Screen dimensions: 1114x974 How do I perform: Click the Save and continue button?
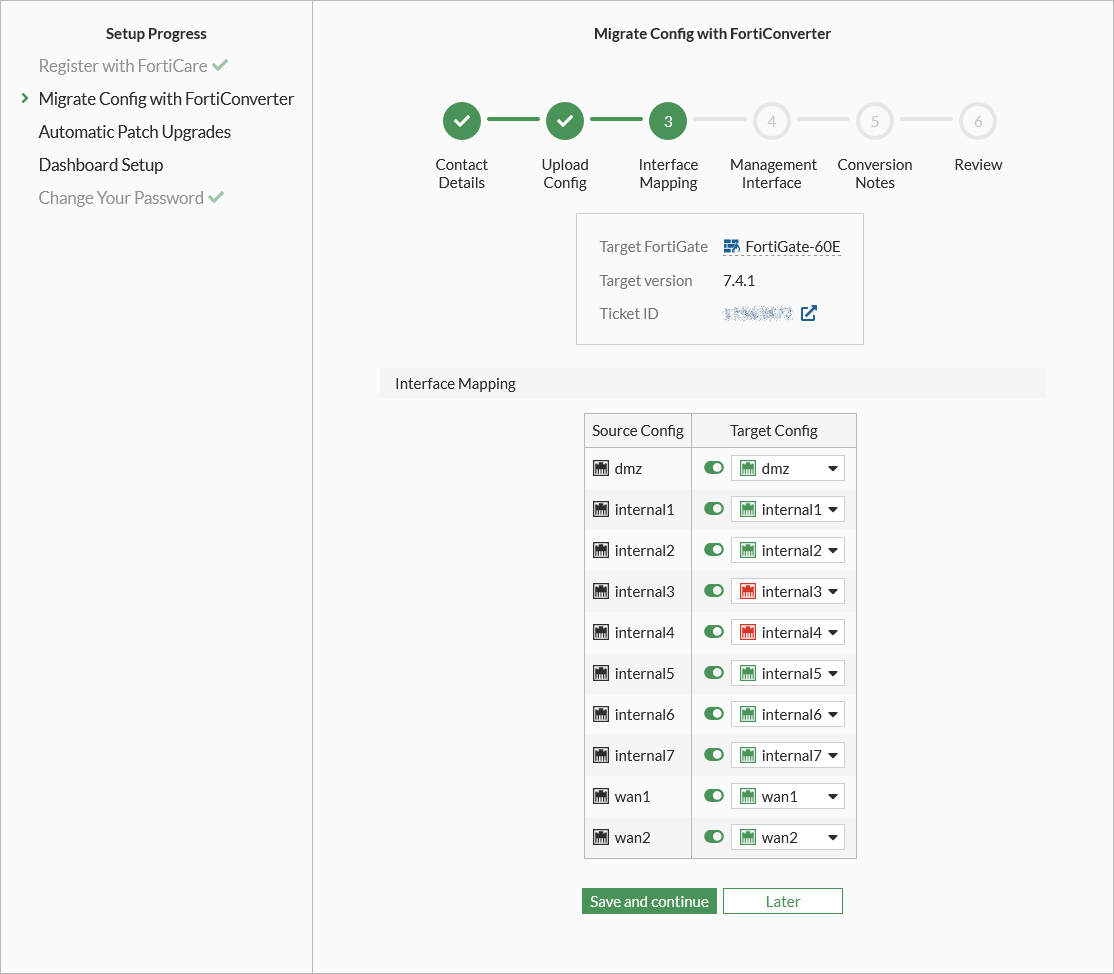(649, 900)
